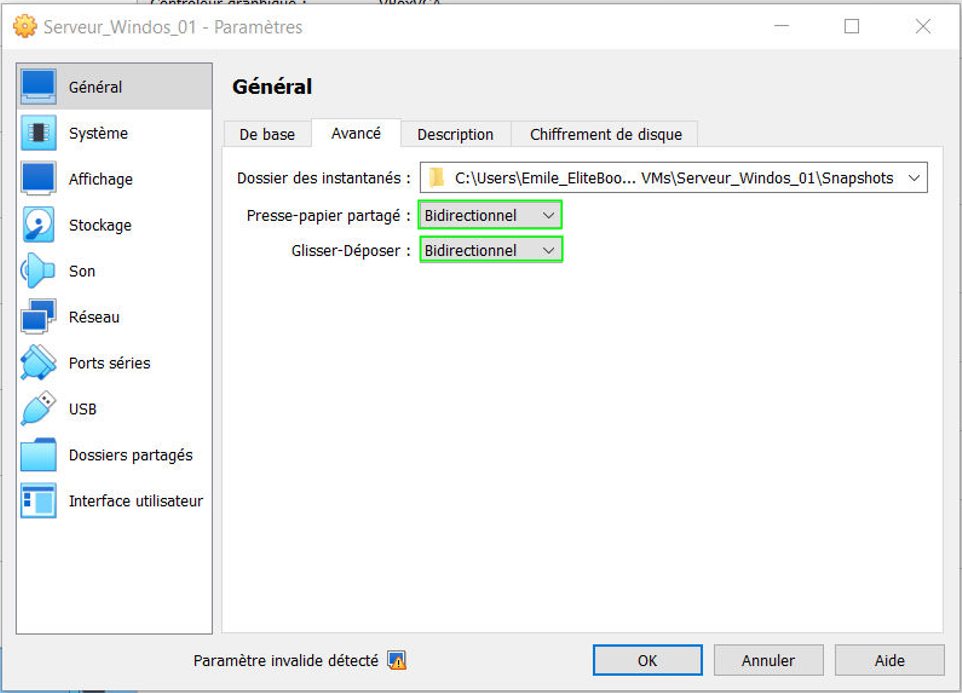
Task: Open help with the Aide button
Action: click(x=889, y=660)
